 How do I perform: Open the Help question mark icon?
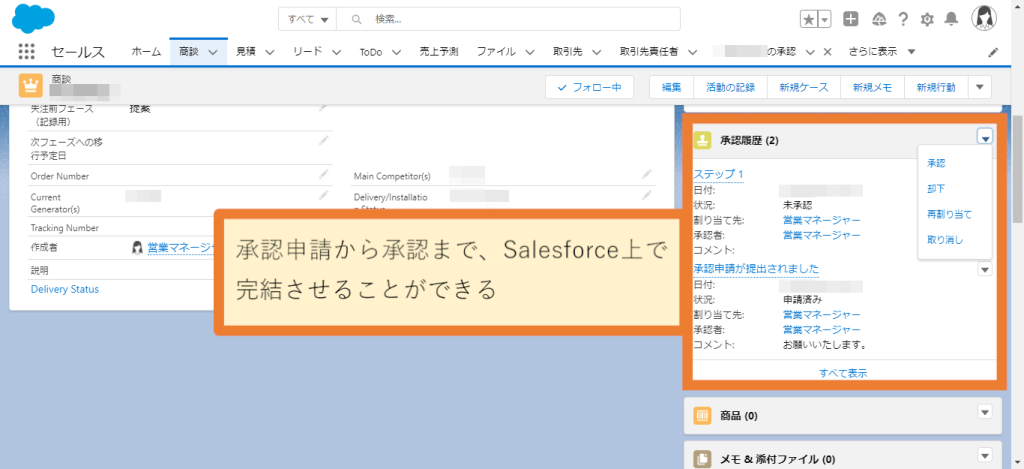click(903, 19)
